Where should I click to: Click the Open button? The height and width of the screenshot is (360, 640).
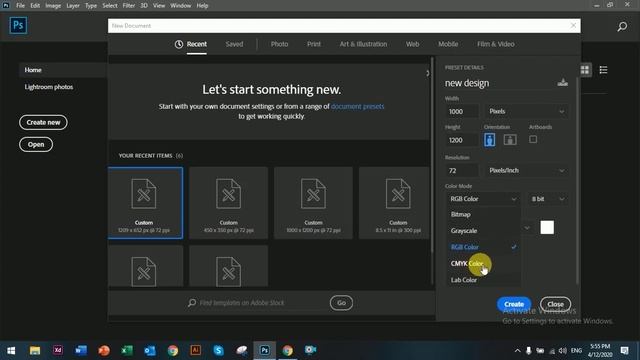[36, 144]
